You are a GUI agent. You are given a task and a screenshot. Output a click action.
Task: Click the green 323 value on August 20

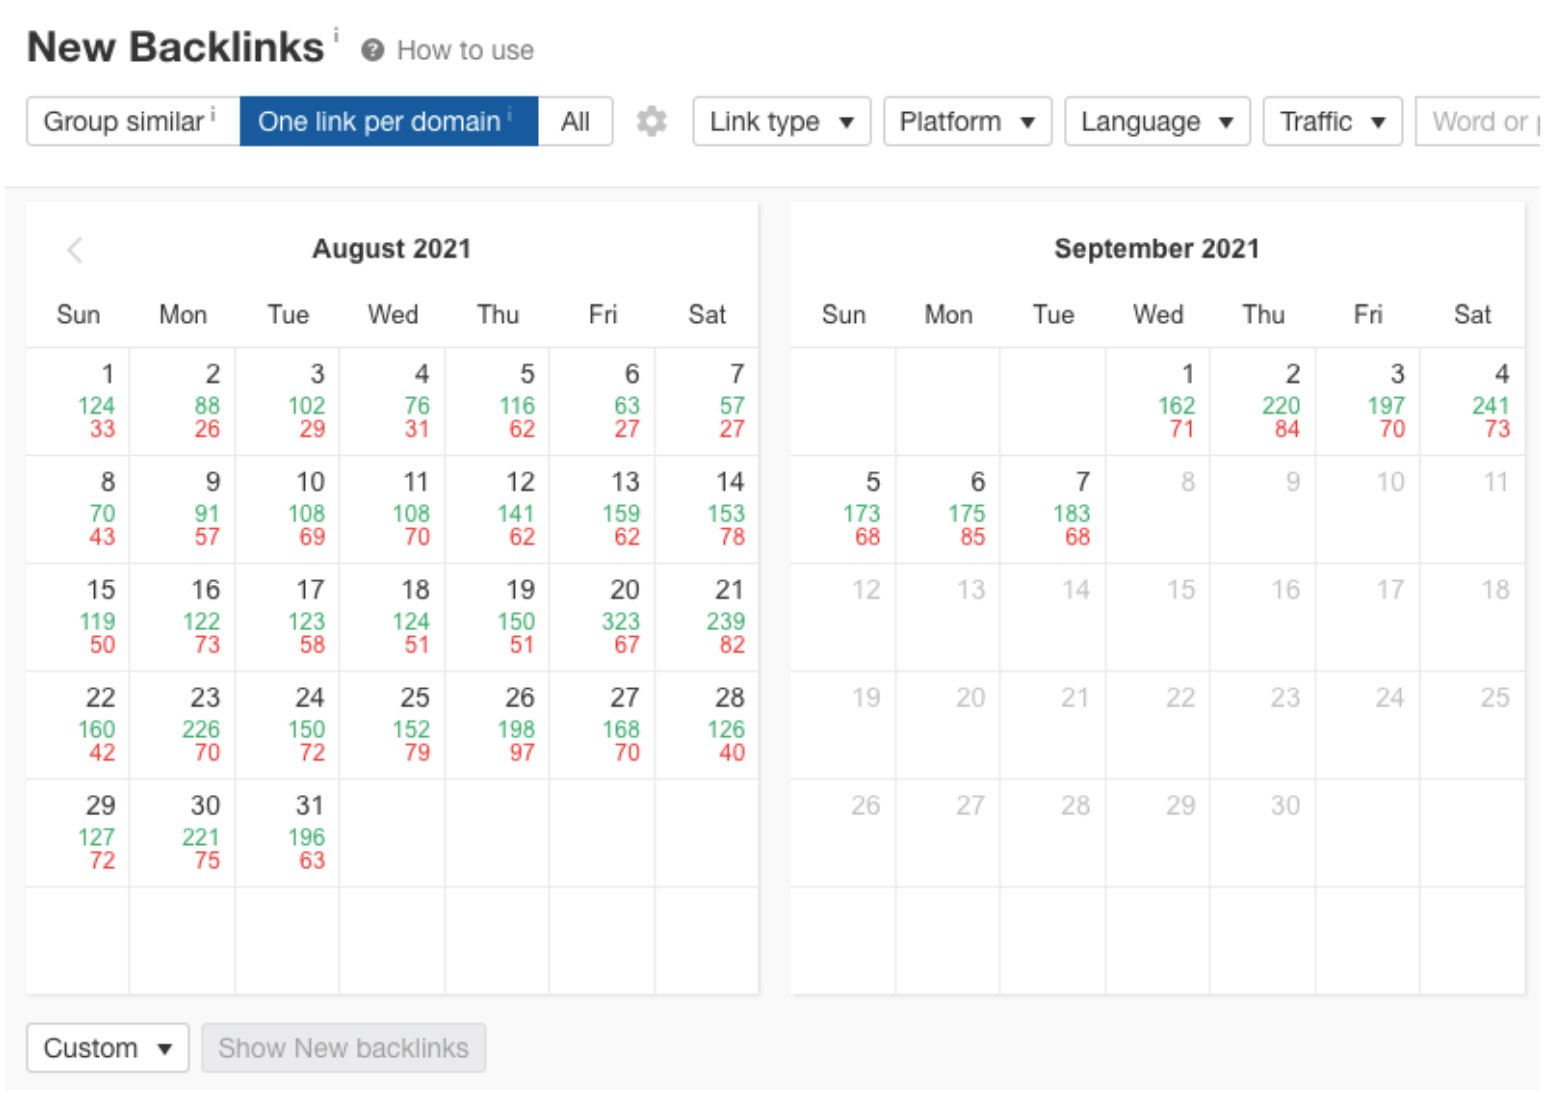click(x=623, y=621)
